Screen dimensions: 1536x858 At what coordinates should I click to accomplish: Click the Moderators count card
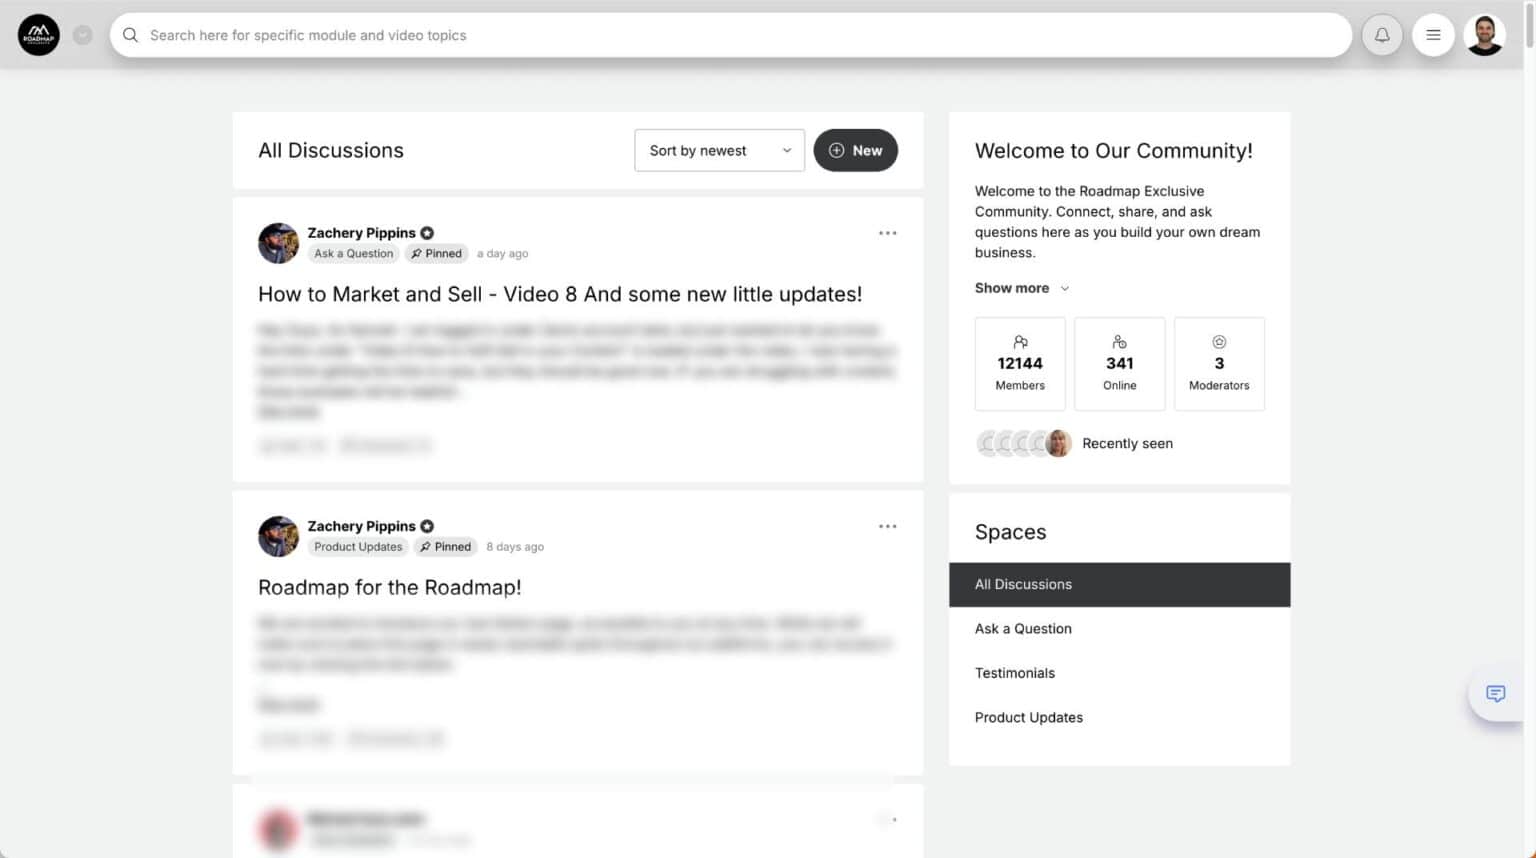tap(1218, 364)
